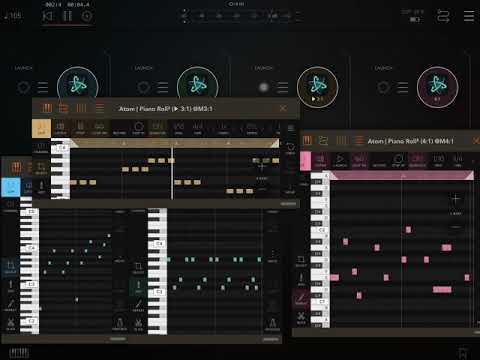Open routing icon in Atom 4:1 title bar

pyautogui.click(x=323, y=141)
